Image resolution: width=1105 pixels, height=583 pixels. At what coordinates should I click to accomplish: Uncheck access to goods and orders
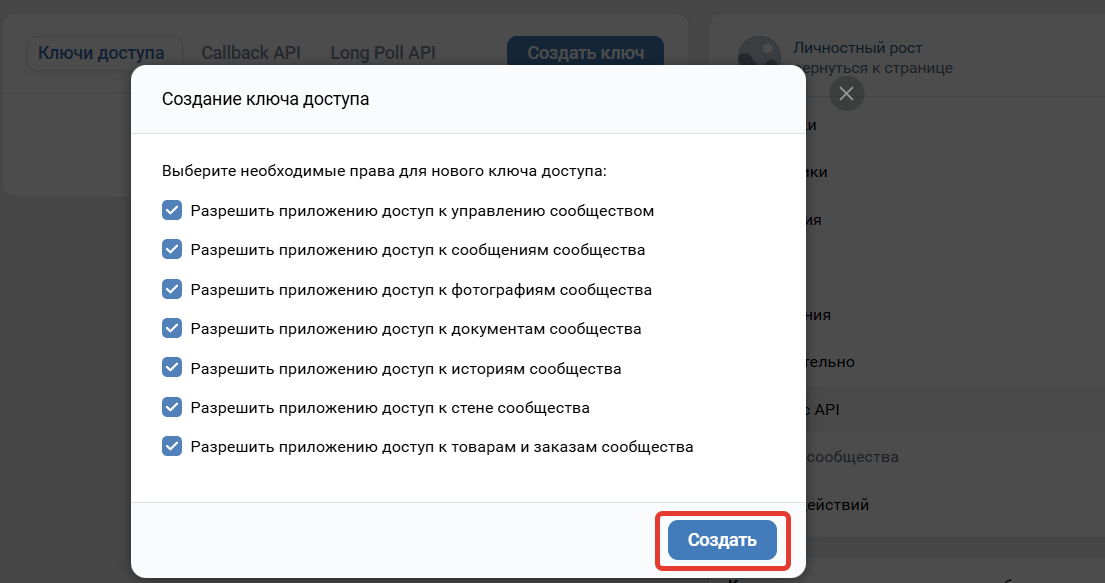pos(172,446)
